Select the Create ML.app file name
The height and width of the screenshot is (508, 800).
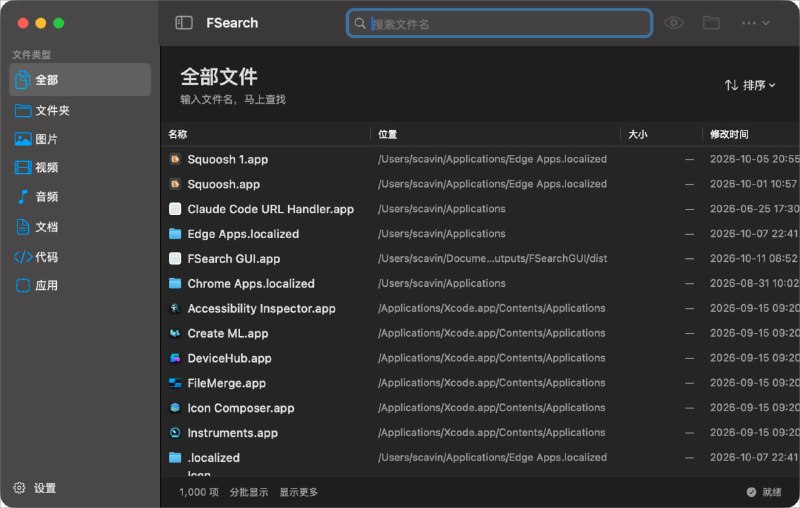(x=228, y=333)
